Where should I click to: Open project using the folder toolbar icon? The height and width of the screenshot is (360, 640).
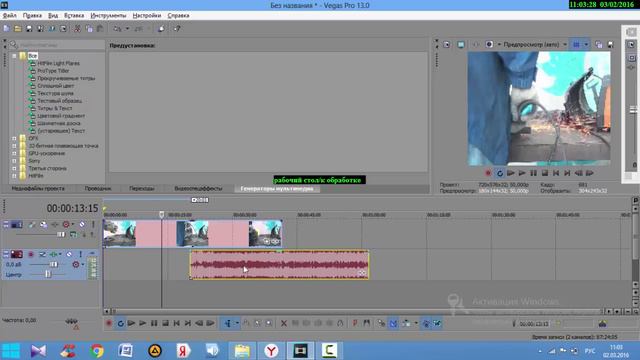18,29
